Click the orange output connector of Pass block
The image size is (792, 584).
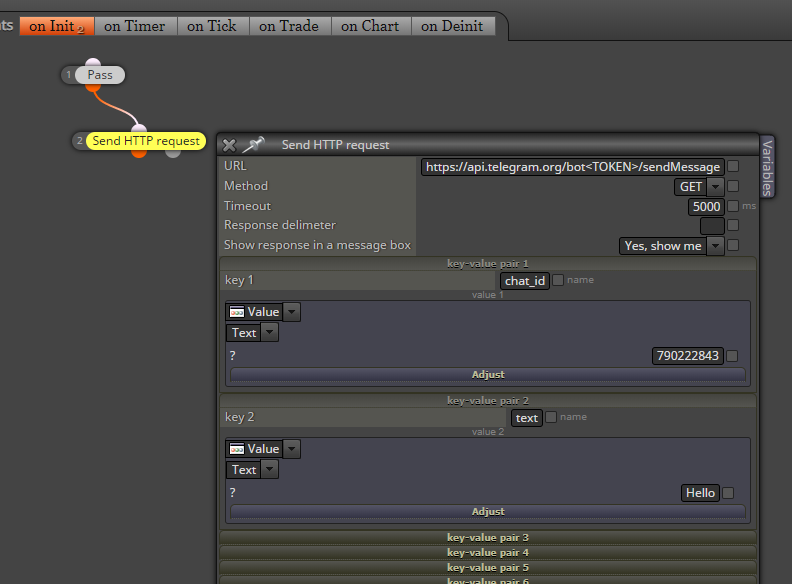[x=92, y=87]
